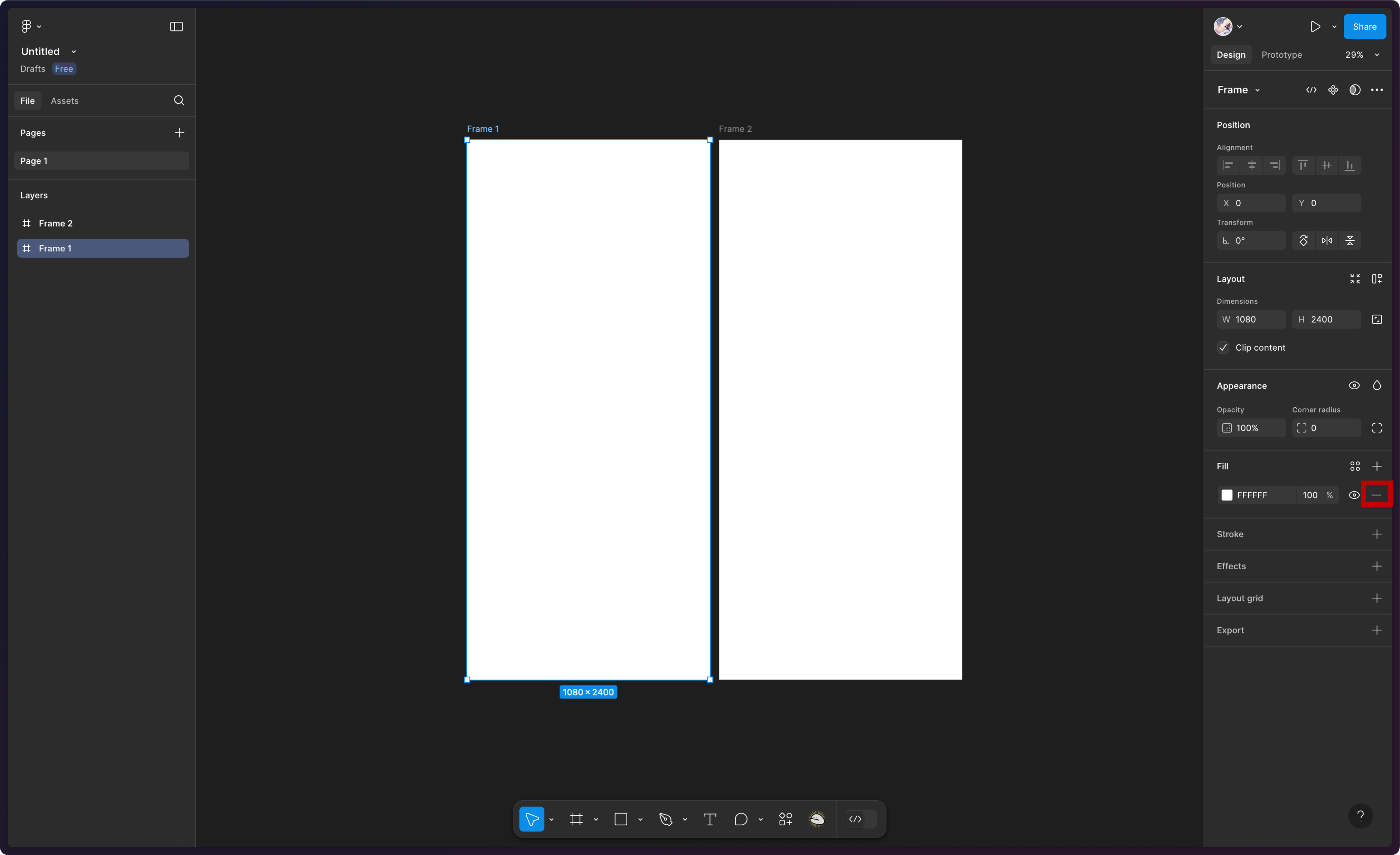Viewport: 1400px width, 855px height.
Task: Add a layout grid with plus button
Action: 1377,599
